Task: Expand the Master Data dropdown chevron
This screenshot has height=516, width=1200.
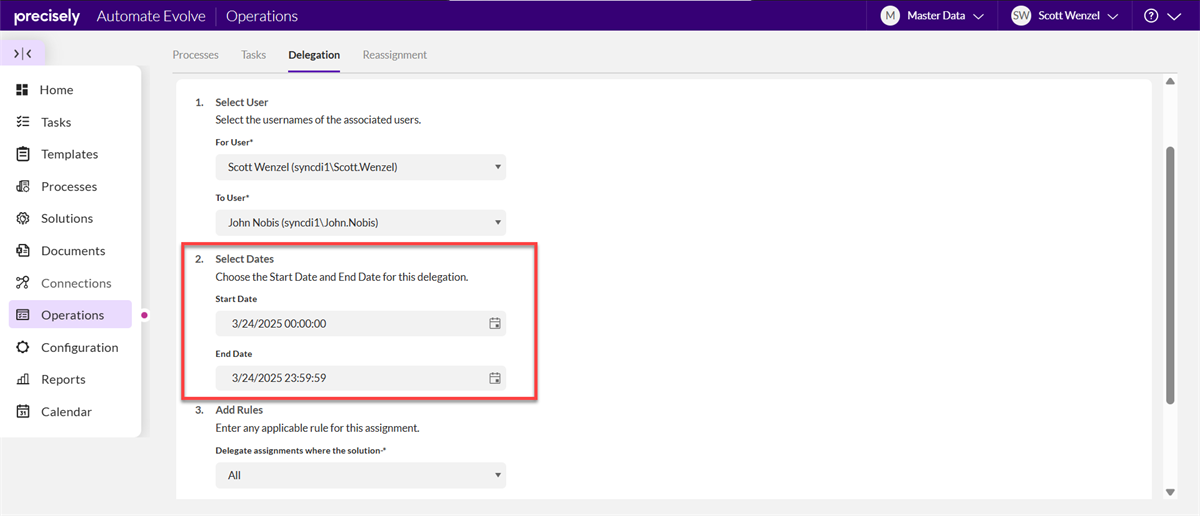Action: (x=978, y=17)
